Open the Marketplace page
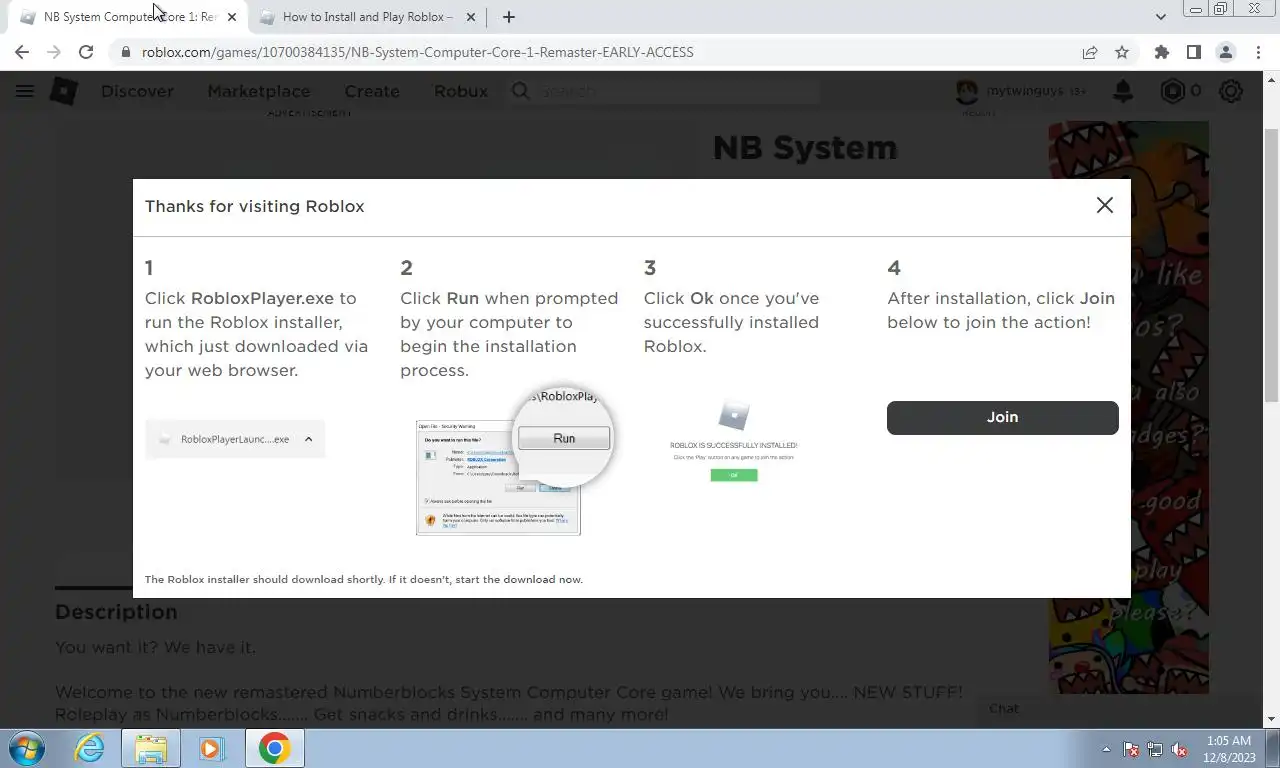The height and width of the screenshot is (768, 1280). [x=258, y=91]
